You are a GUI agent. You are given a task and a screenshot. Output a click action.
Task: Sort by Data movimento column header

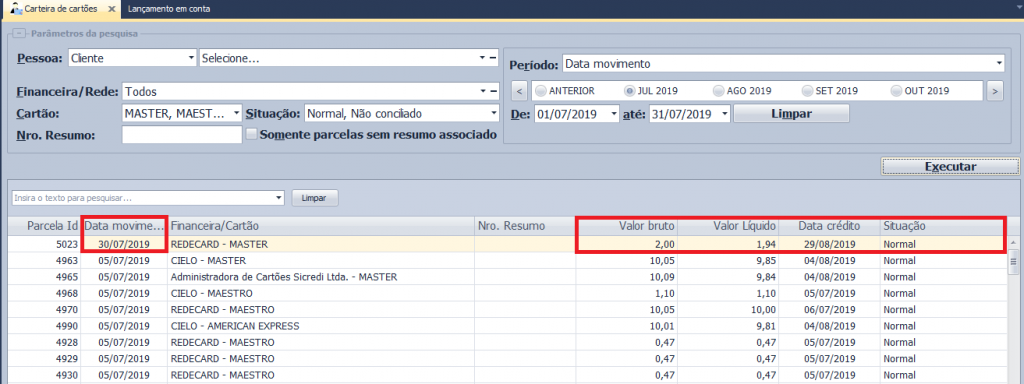click(123, 226)
